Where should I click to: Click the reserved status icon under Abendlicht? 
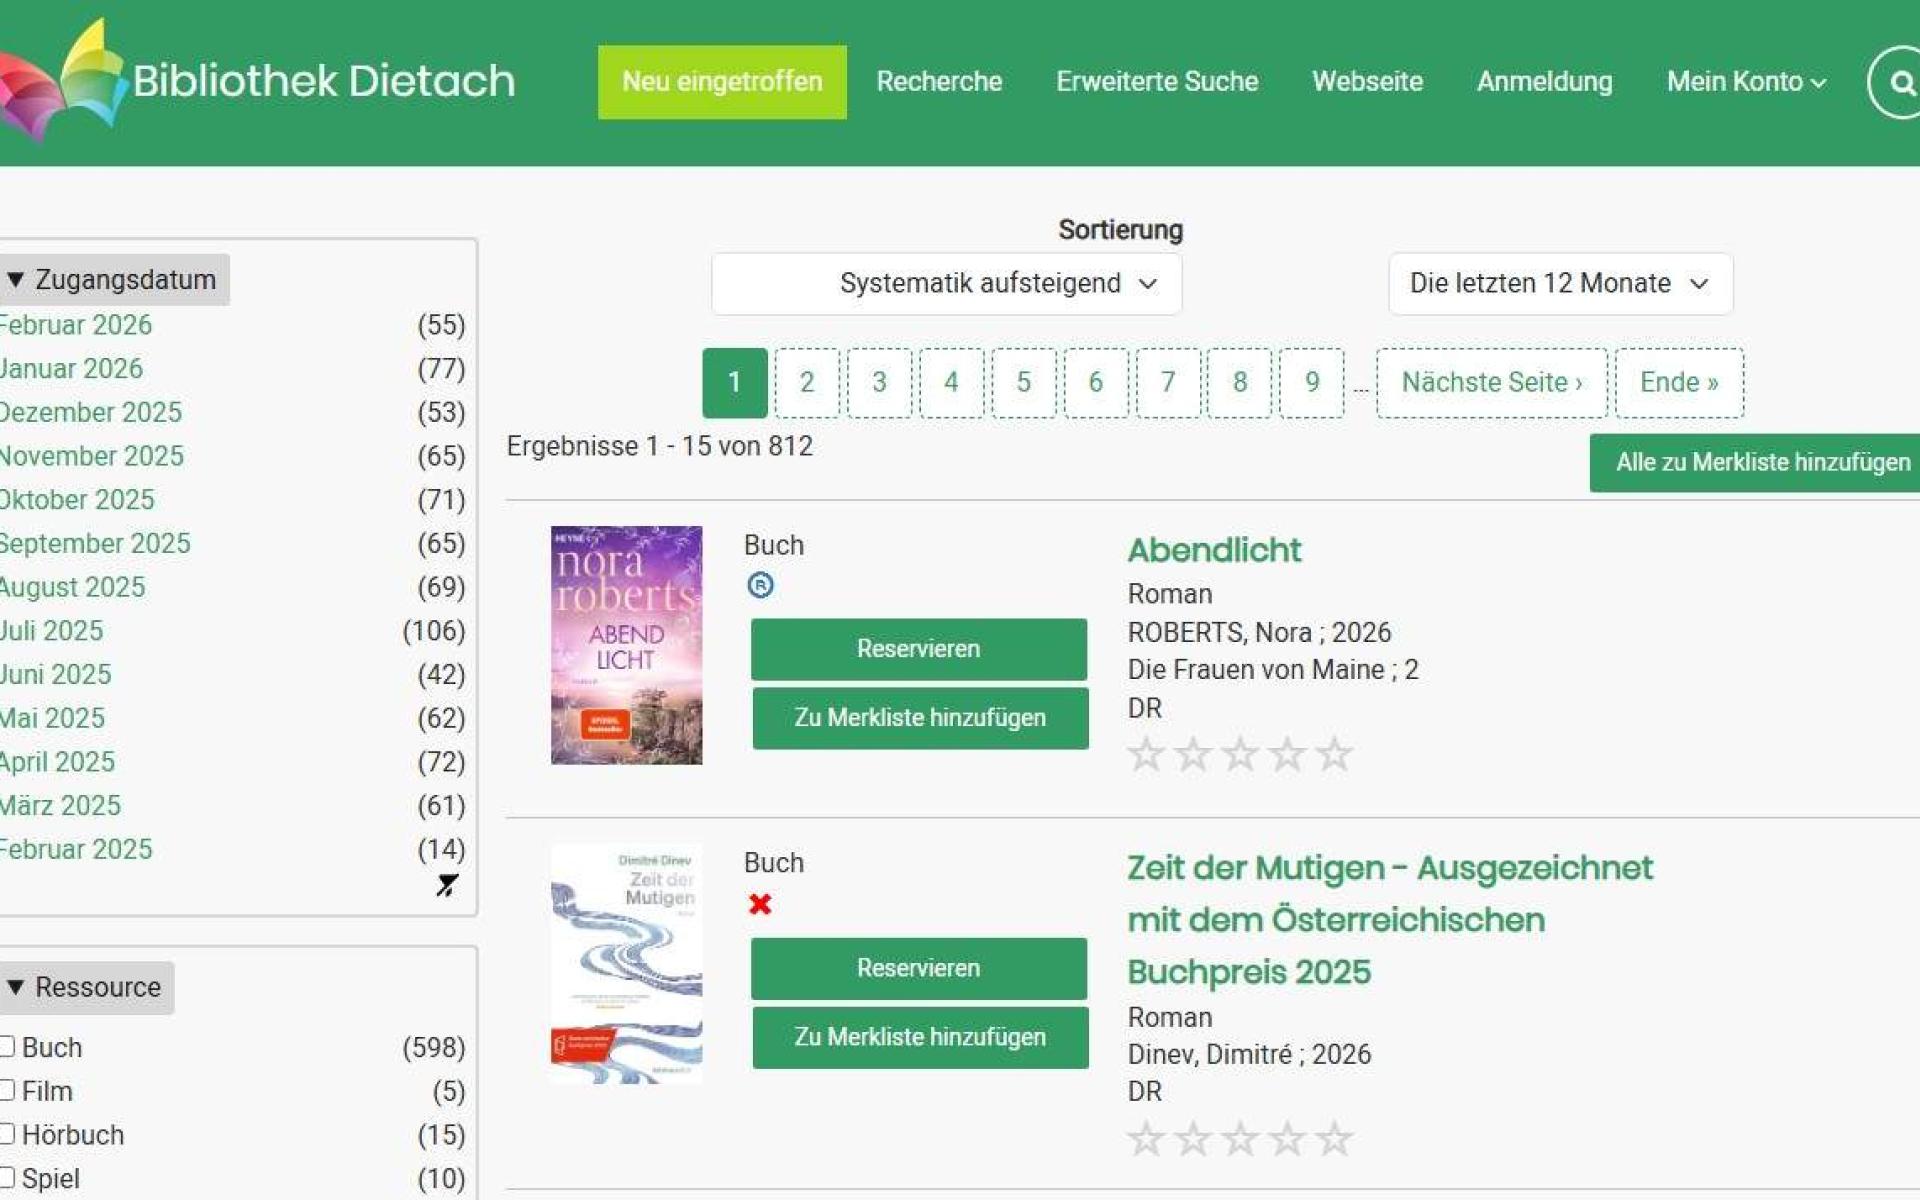(760, 585)
